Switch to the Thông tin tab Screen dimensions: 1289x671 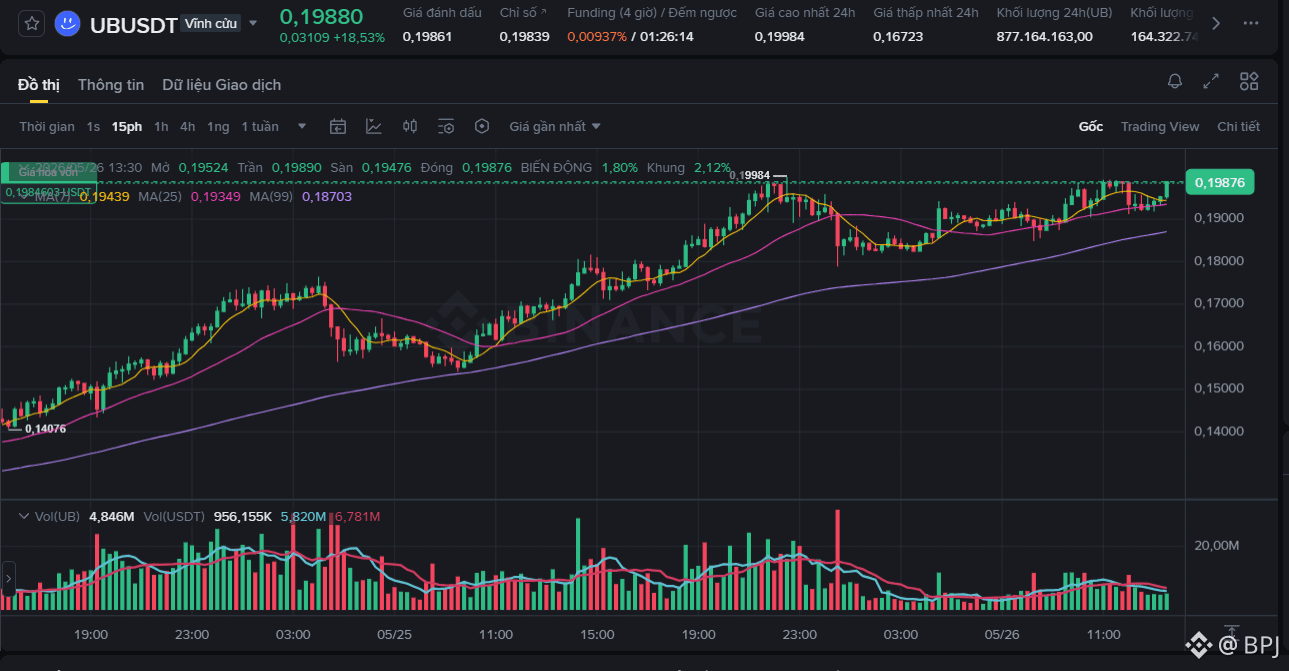click(111, 85)
